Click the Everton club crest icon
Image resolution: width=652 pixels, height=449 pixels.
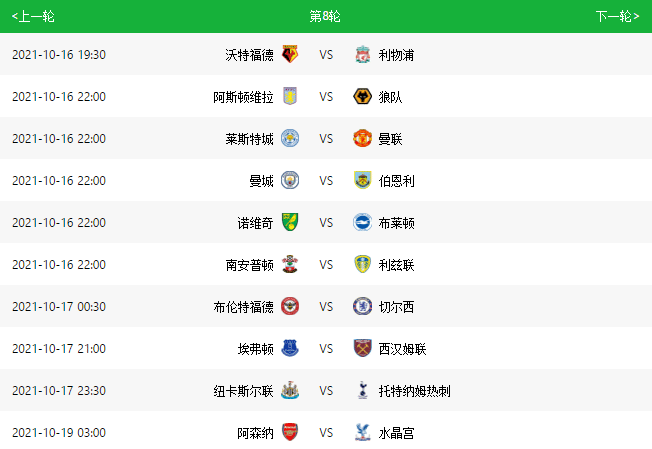[290, 349]
